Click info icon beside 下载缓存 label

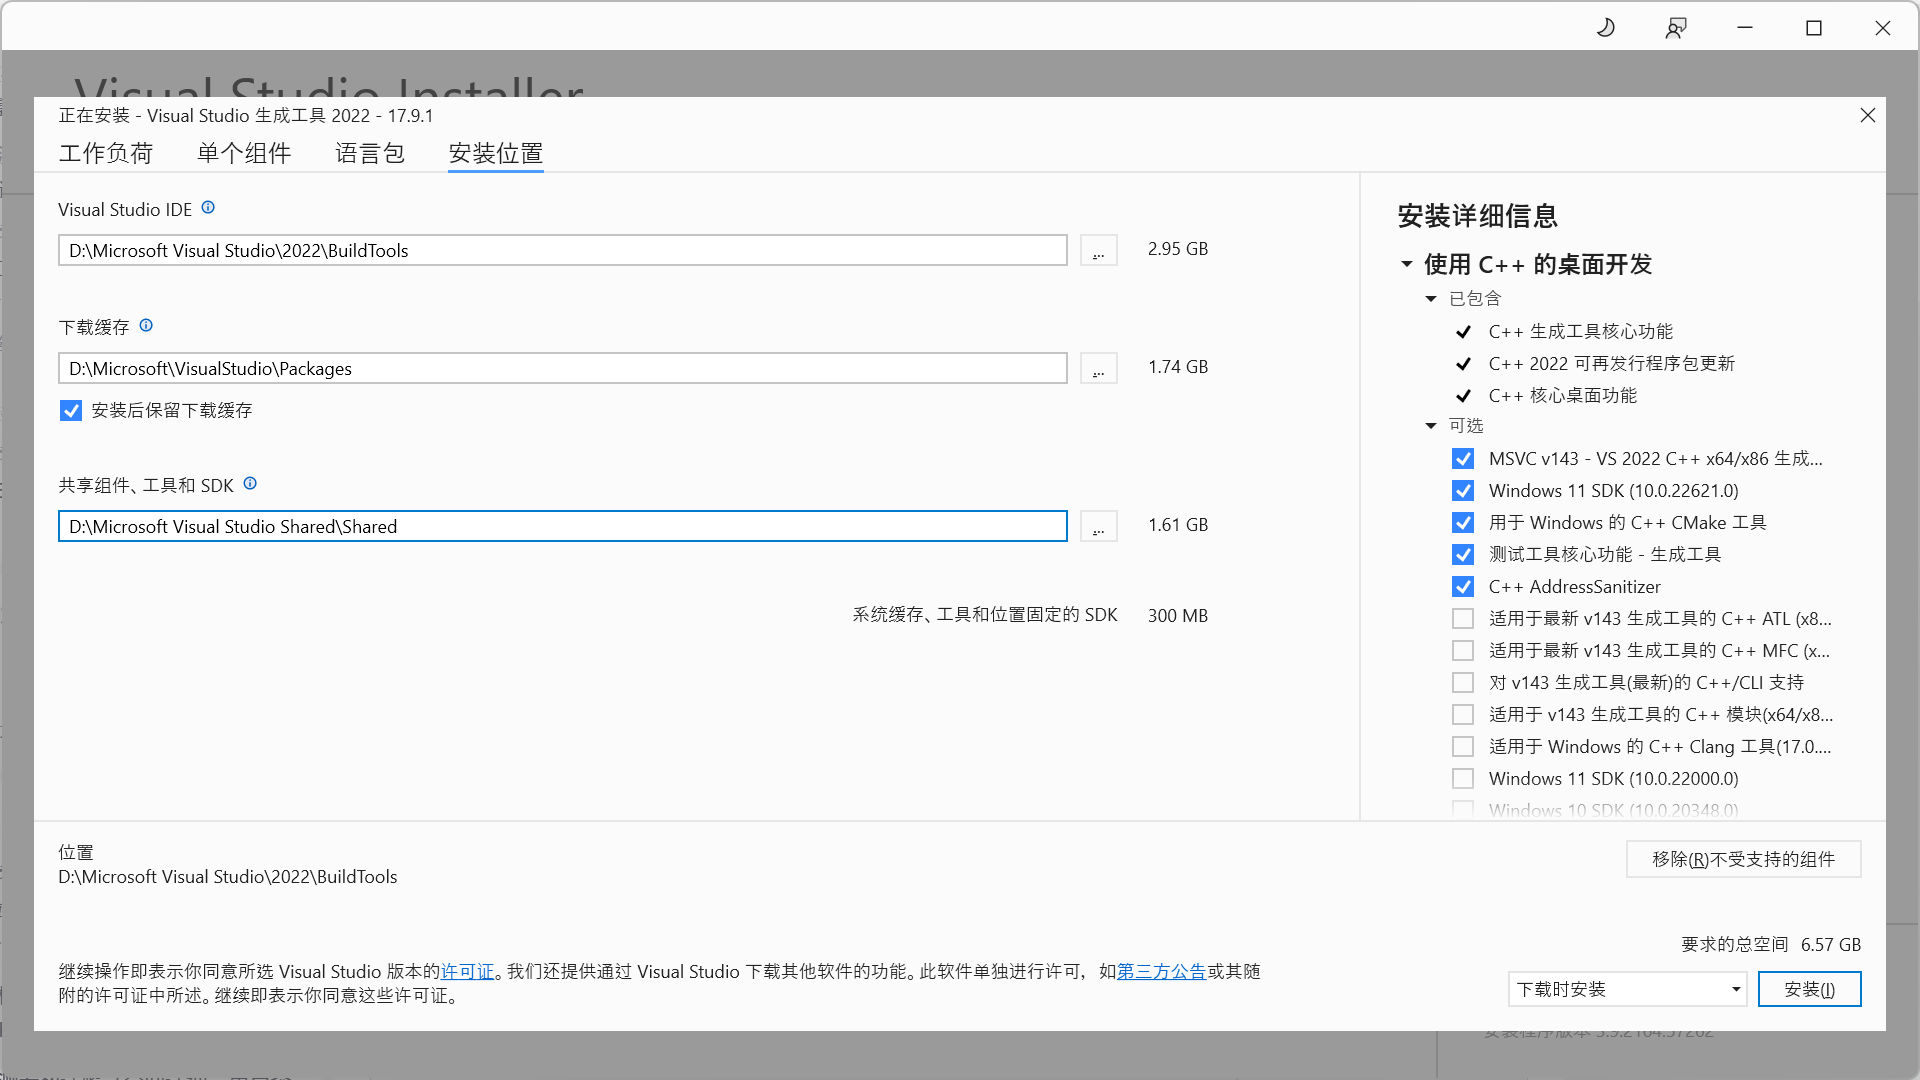[x=146, y=326]
